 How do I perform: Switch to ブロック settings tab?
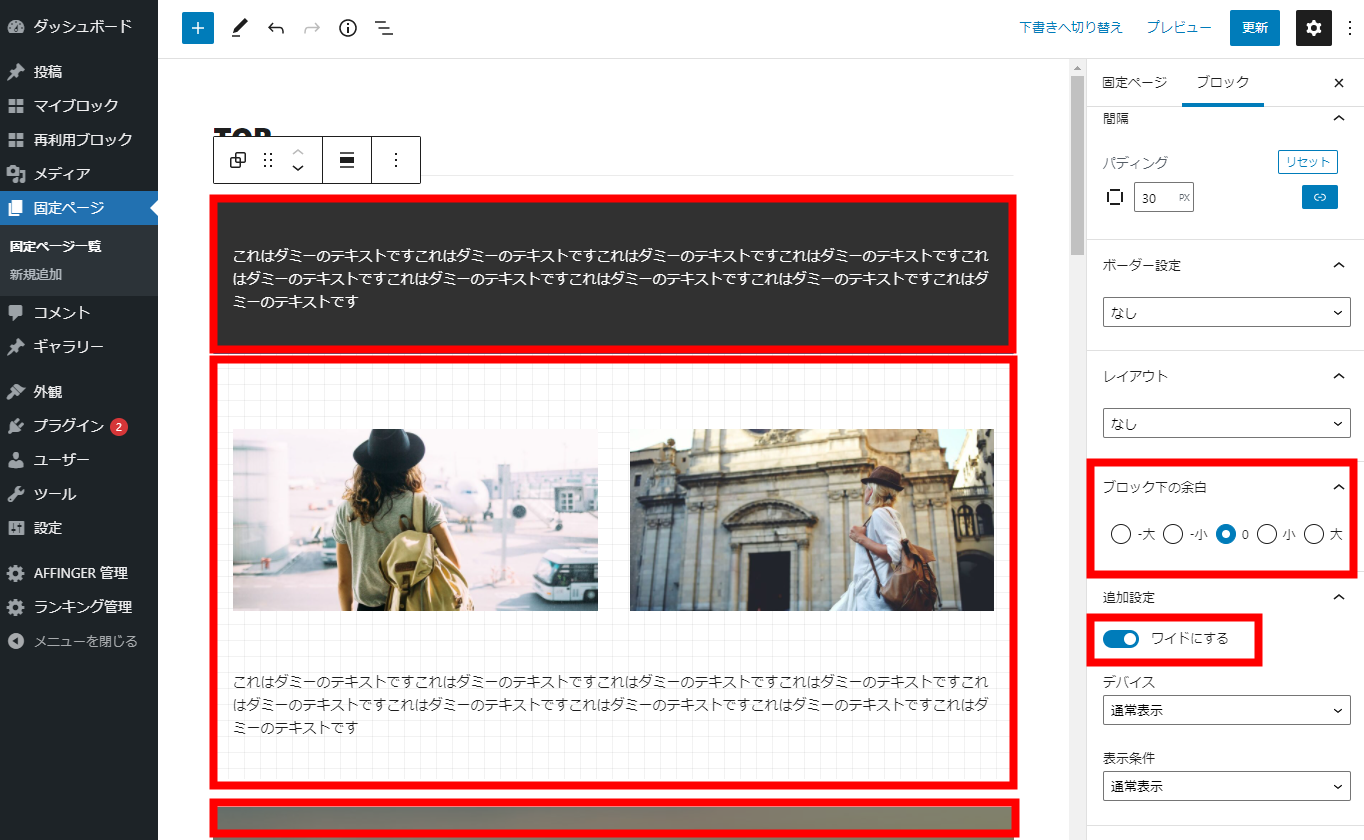tap(1223, 83)
